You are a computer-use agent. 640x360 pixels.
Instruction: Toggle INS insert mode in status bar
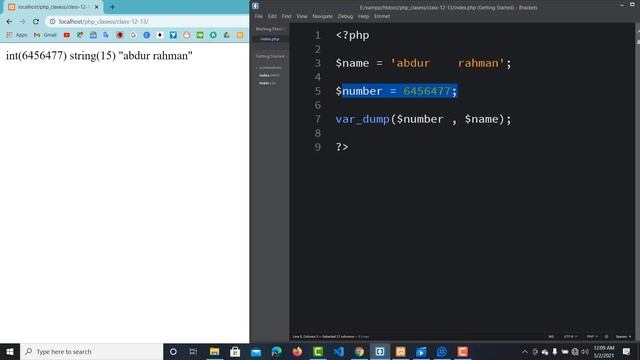point(551,337)
